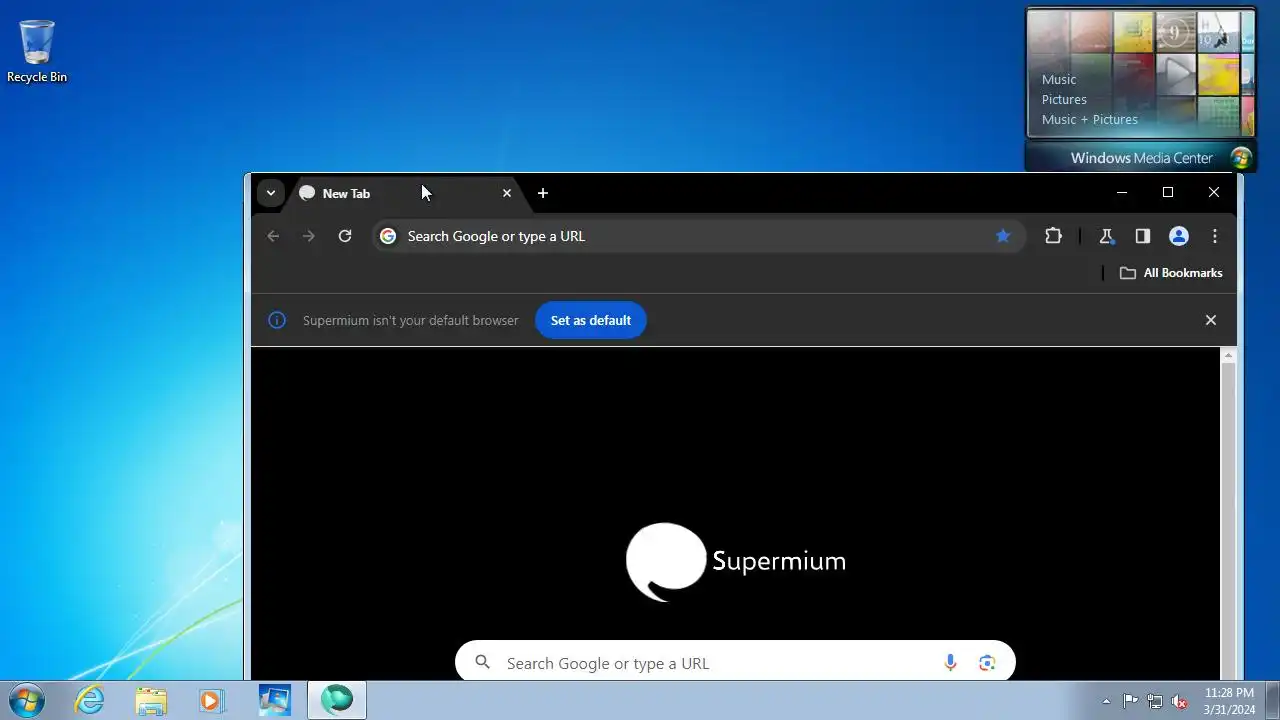Open network tray icon

pyautogui.click(x=1155, y=701)
